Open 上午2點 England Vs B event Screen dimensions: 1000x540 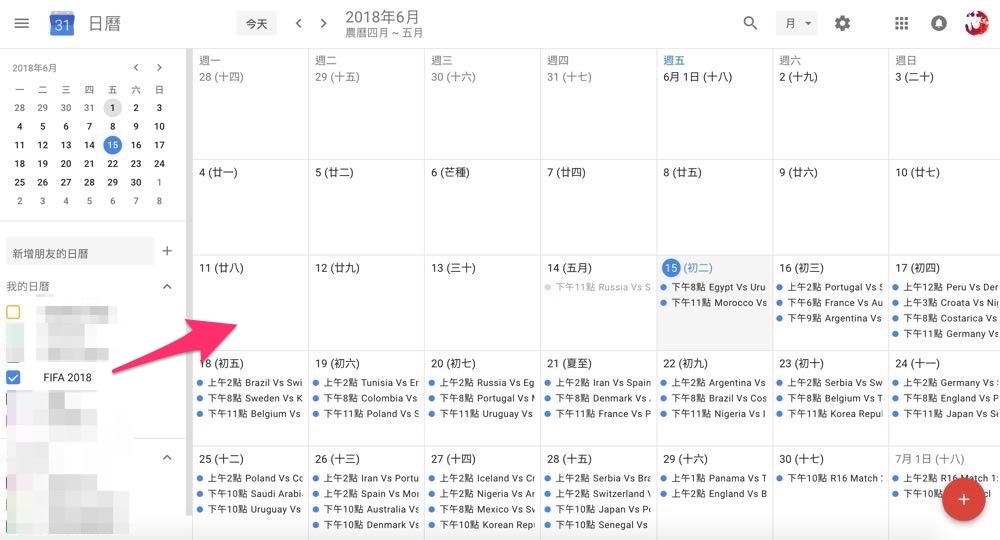(714, 493)
